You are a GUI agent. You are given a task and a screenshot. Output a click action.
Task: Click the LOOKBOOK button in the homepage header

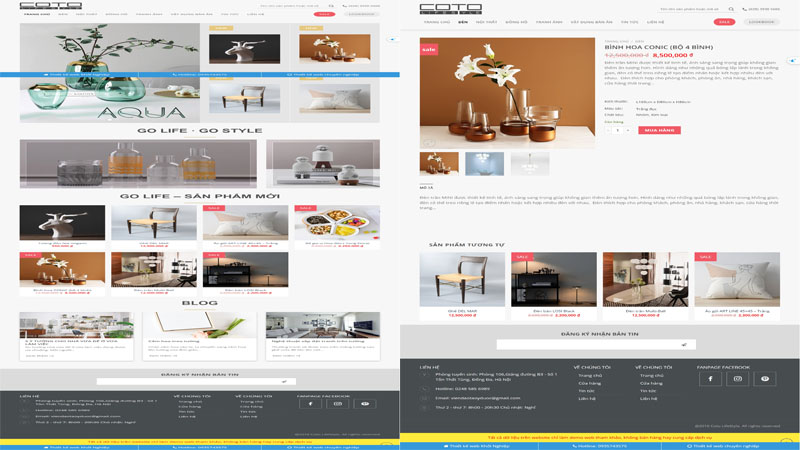point(361,14)
